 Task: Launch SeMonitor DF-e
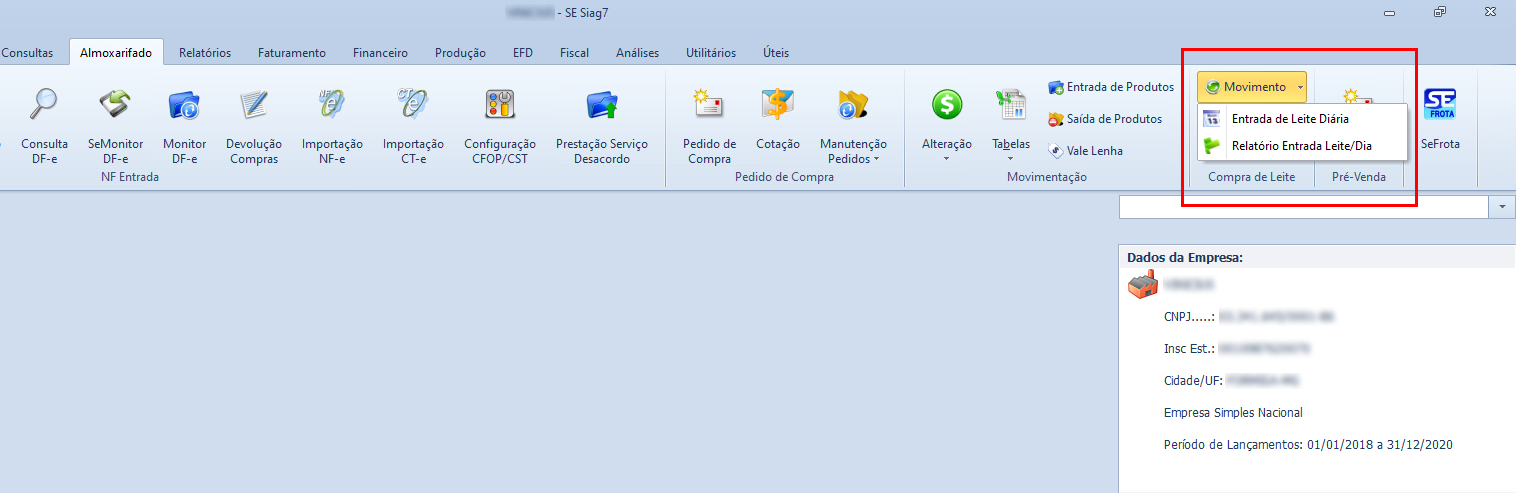tap(115, 119)
